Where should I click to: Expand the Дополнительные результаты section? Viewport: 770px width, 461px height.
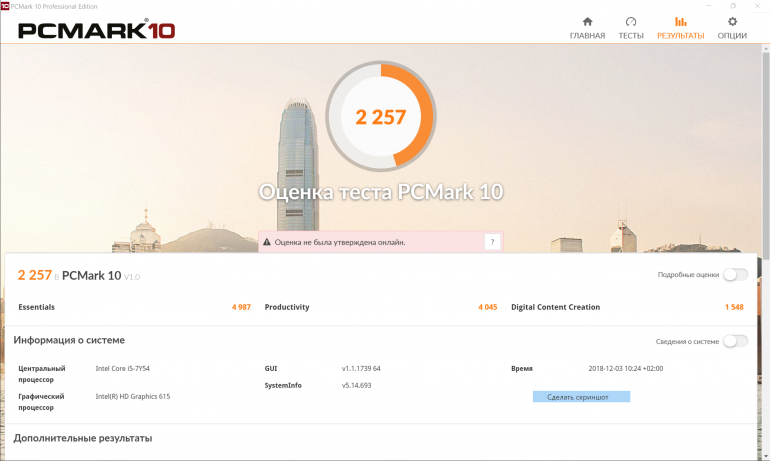(x=83, y=438)
